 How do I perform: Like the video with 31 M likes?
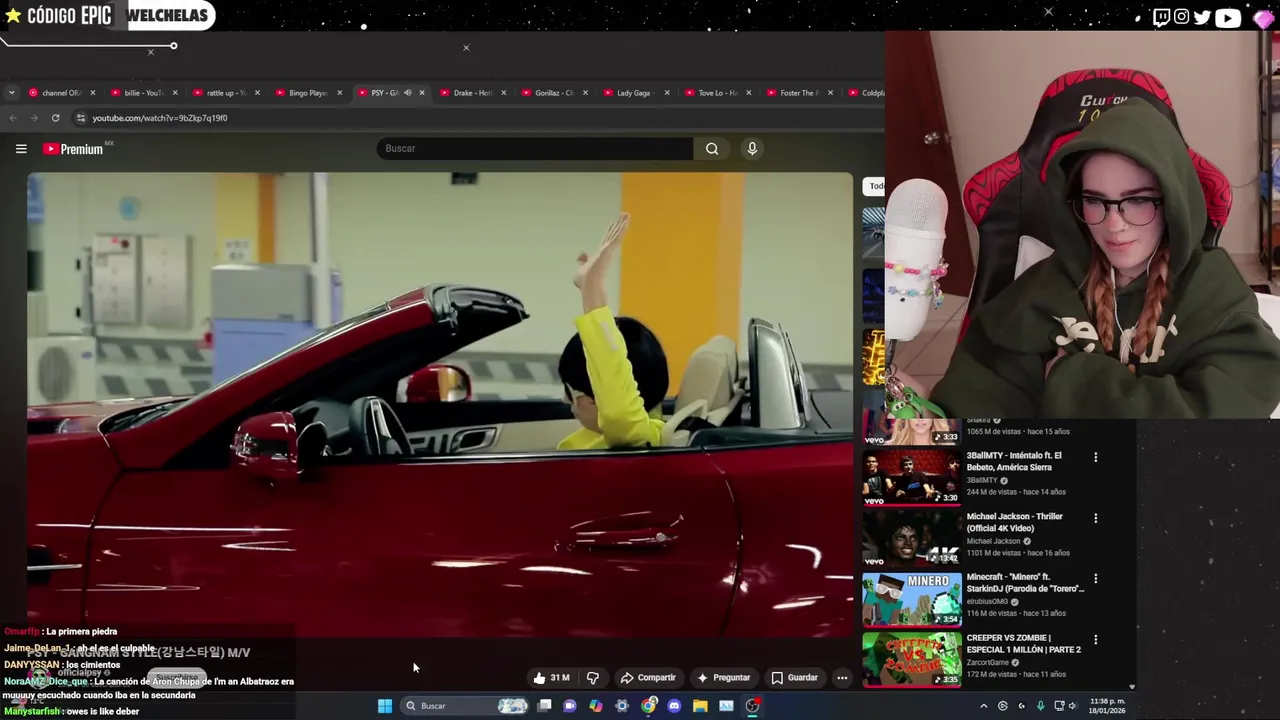tap(551, 678)
